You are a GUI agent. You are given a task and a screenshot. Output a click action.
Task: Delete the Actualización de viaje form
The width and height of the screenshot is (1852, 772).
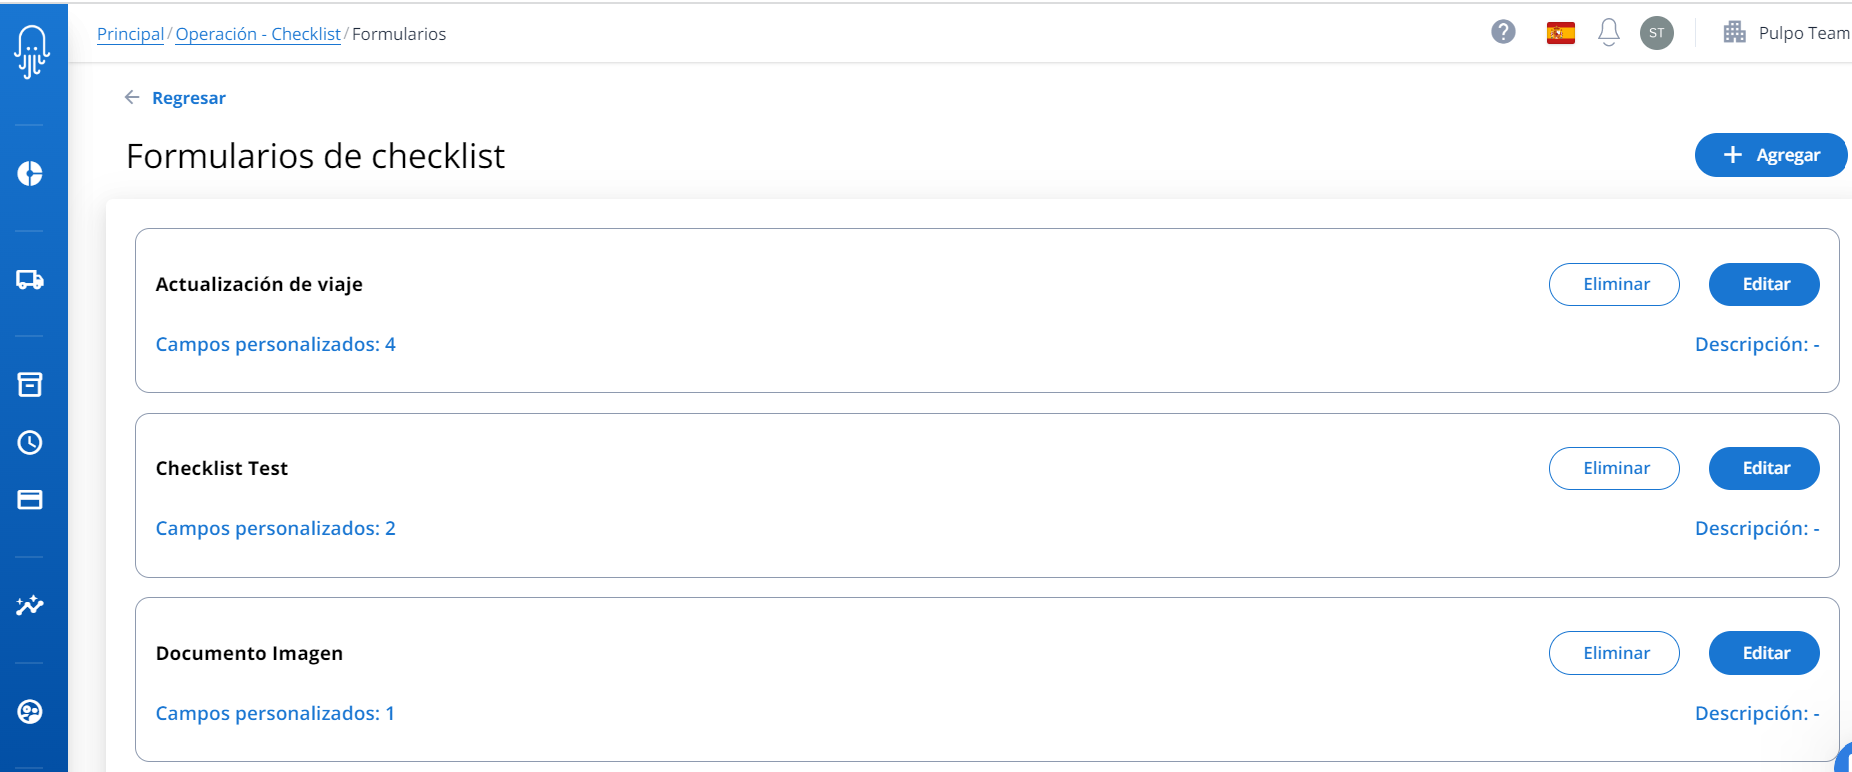click(1614, 284)
